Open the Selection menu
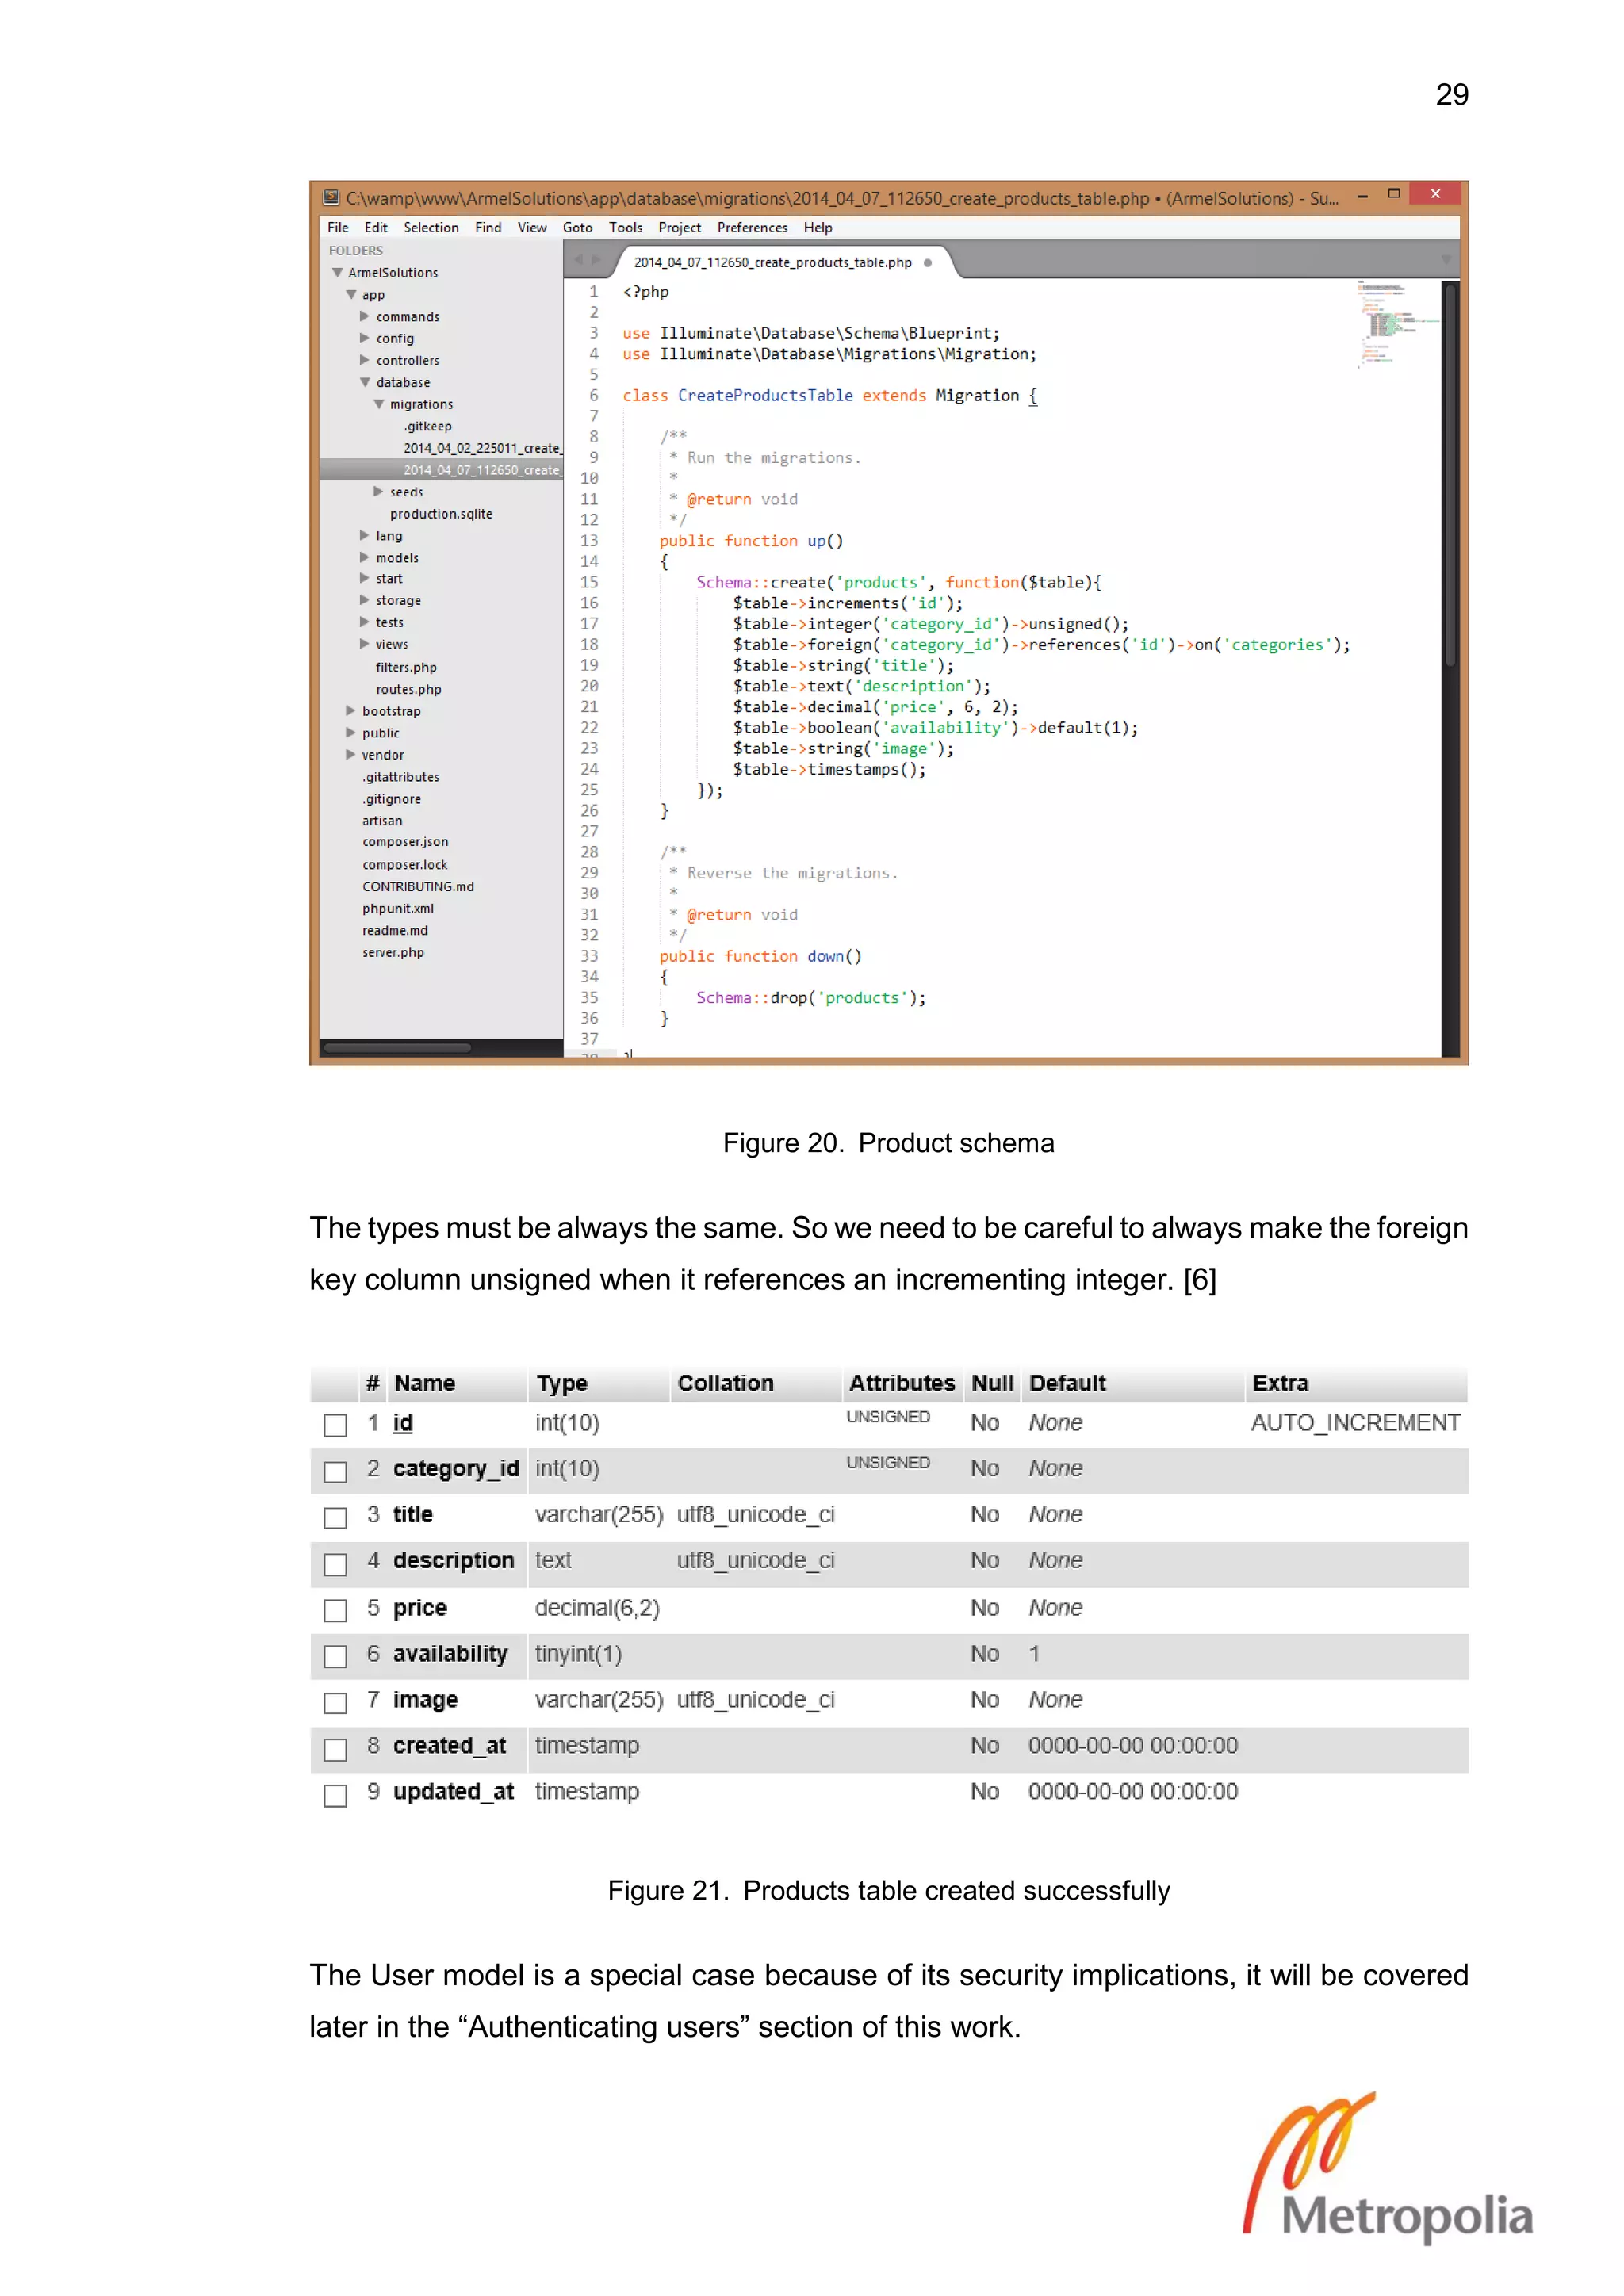 point(431,227)
